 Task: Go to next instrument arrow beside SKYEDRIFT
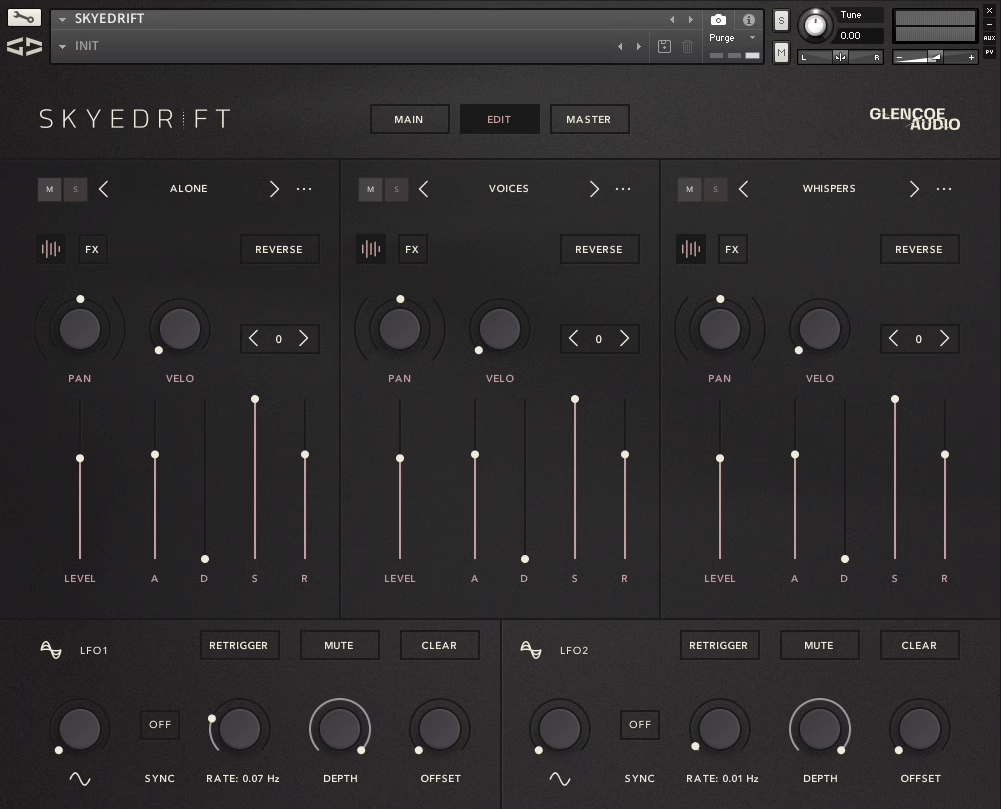tap(691, 20)
